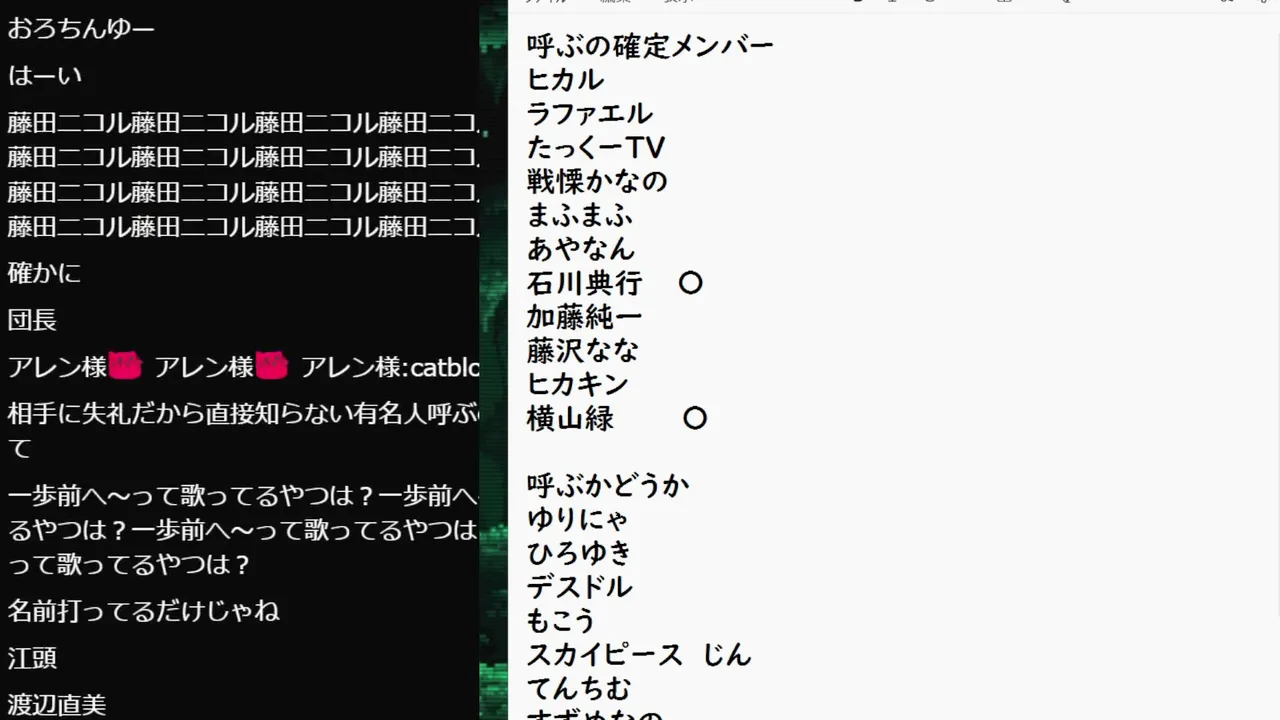
Task: Click the chat message starting with 相手に失礼だから
Action: pos(243,430)
